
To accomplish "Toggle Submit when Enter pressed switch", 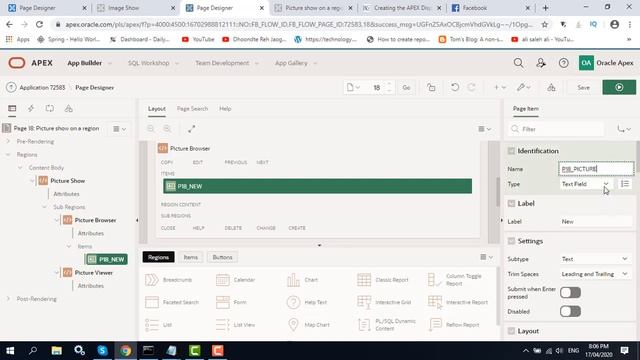I will (x=570, y=292).
